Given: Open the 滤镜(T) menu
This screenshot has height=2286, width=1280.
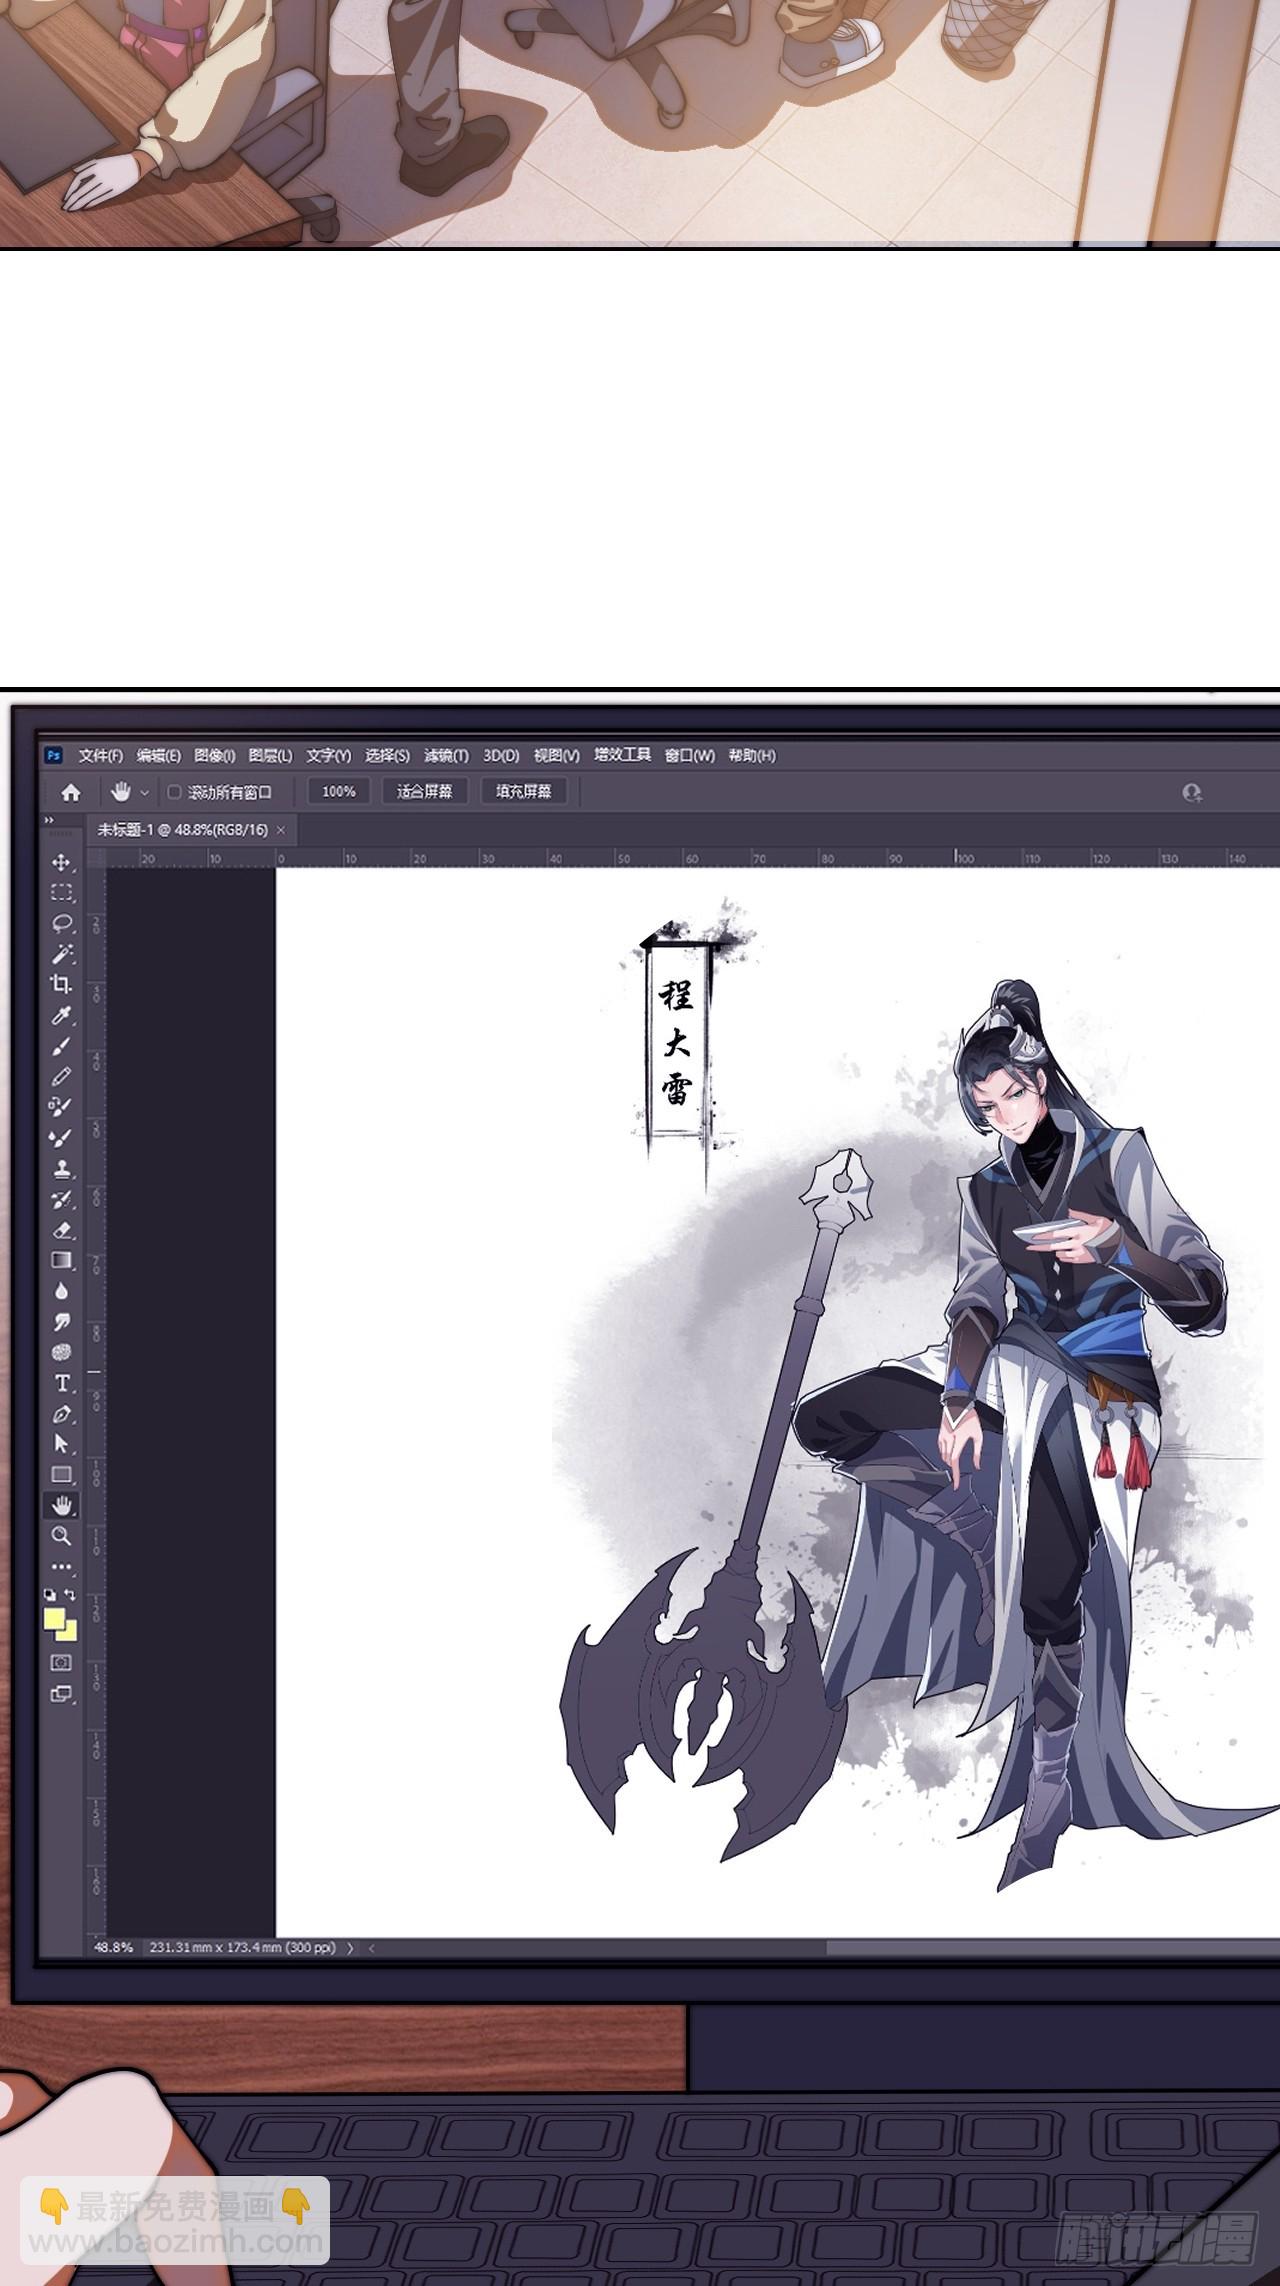Looking at the screenshot, I should pos(446,756).
